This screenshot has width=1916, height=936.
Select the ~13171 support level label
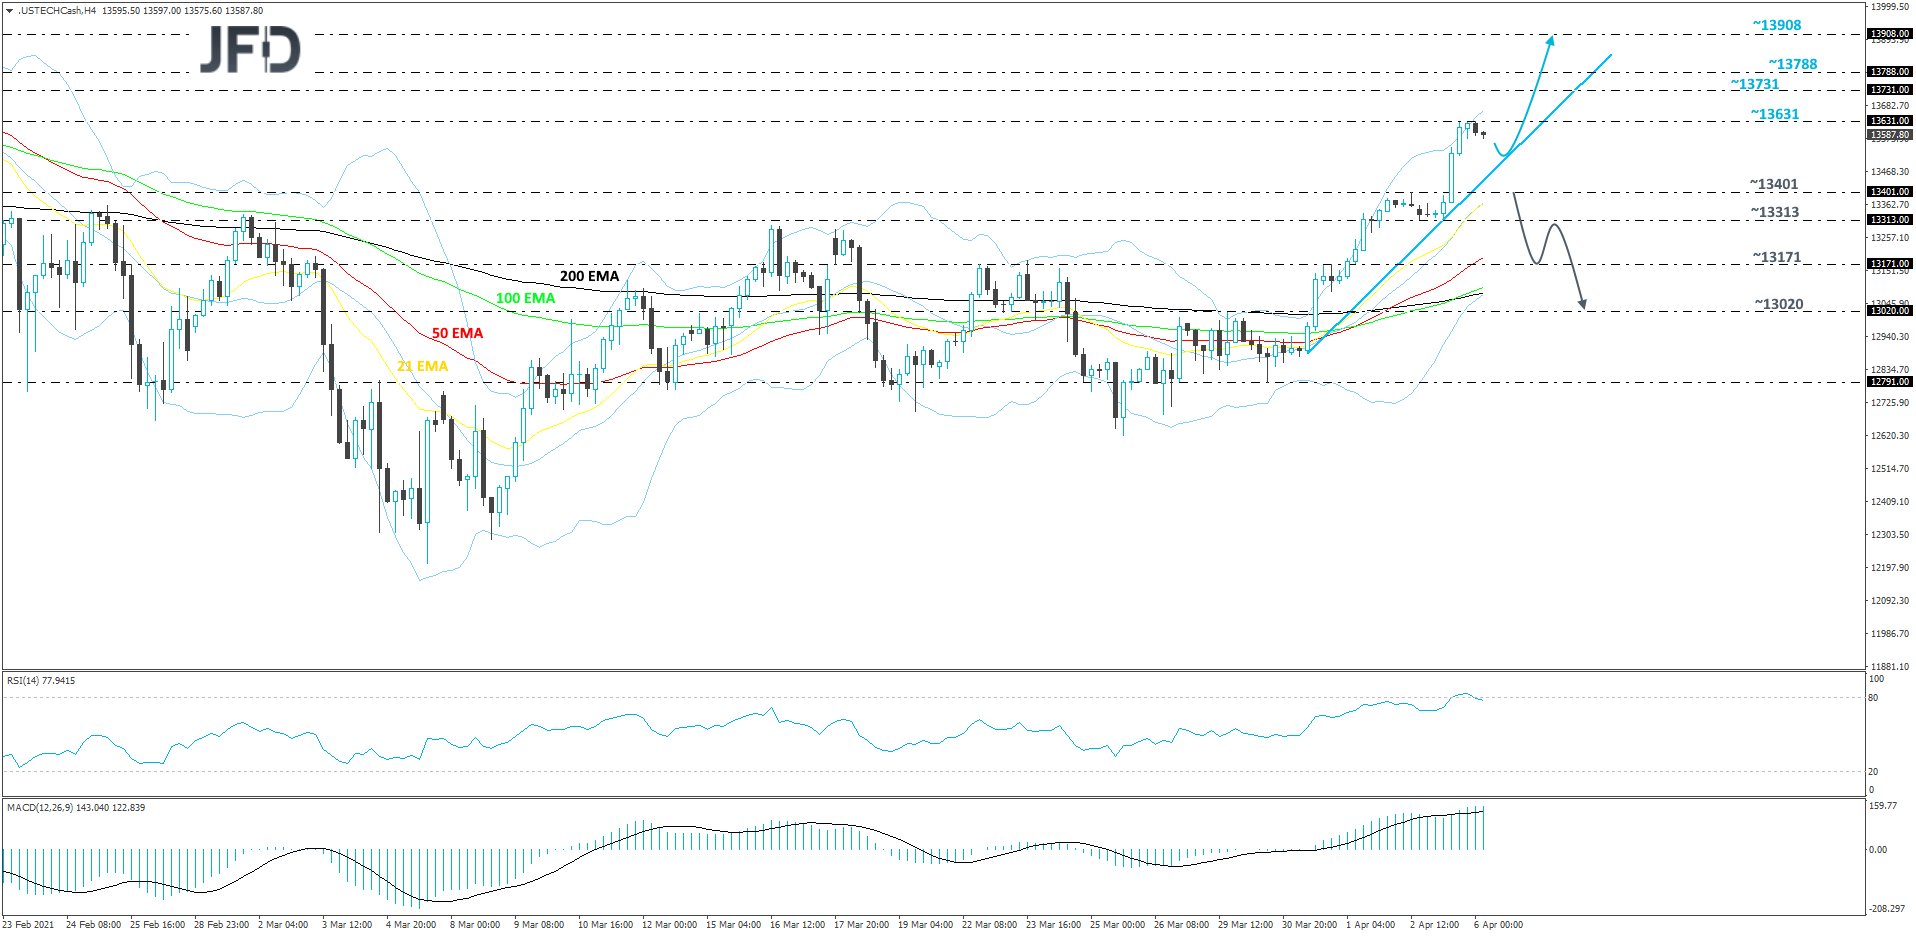[1776, 257]
